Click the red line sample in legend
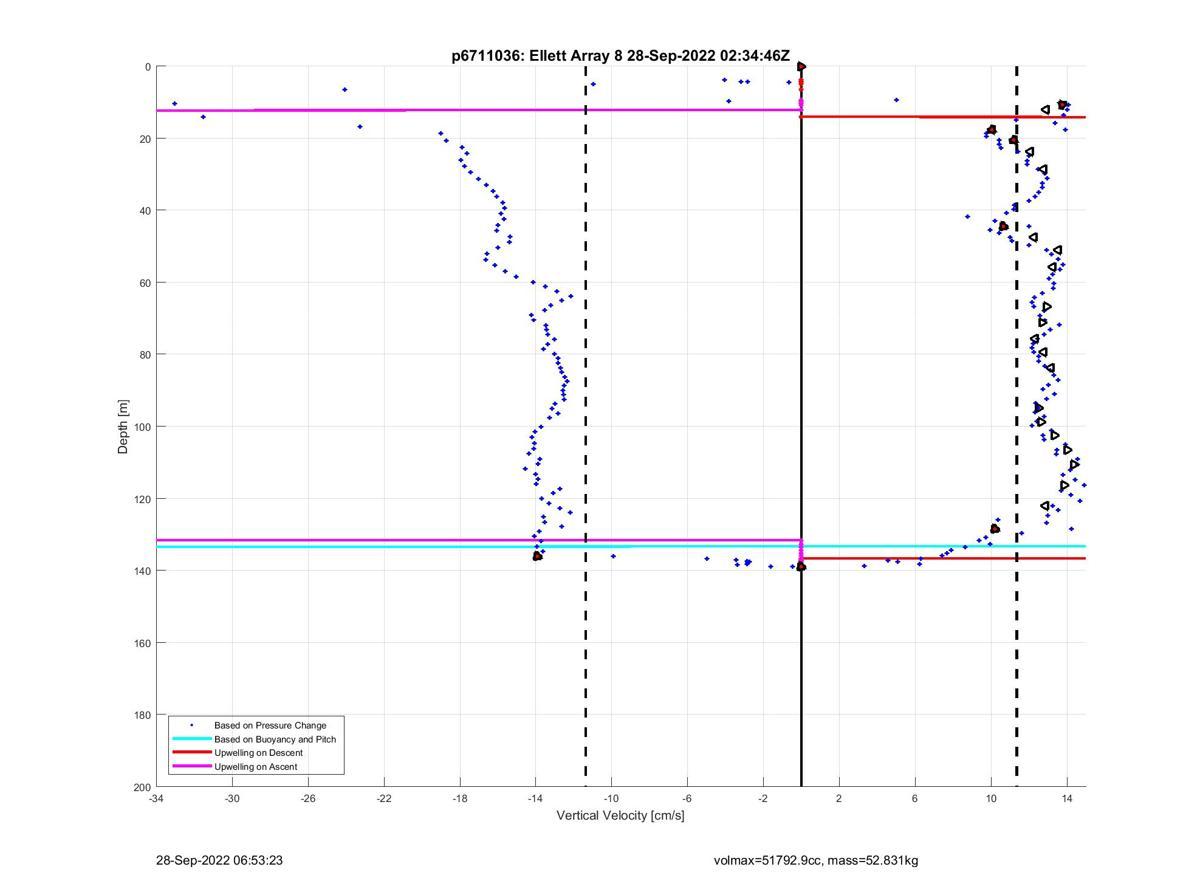 [x=191, y=753]
